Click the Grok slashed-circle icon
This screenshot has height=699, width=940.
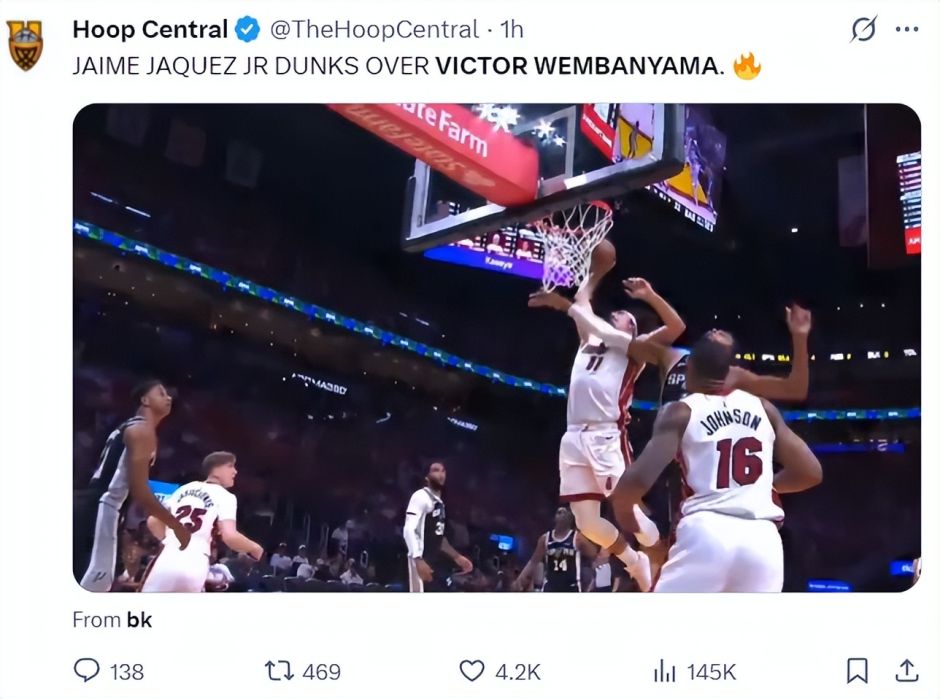[863, 31]
